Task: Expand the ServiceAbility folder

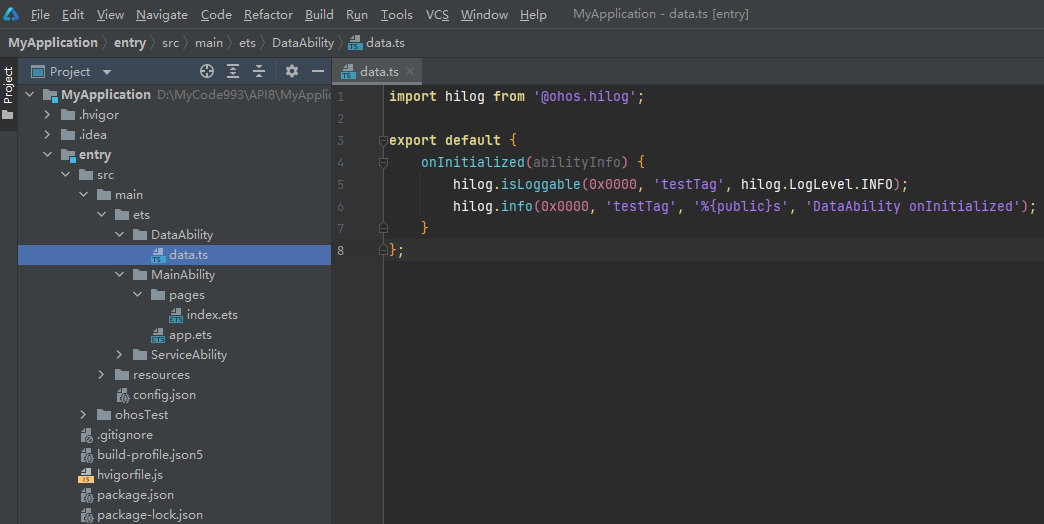Action: tap(119, 355)
